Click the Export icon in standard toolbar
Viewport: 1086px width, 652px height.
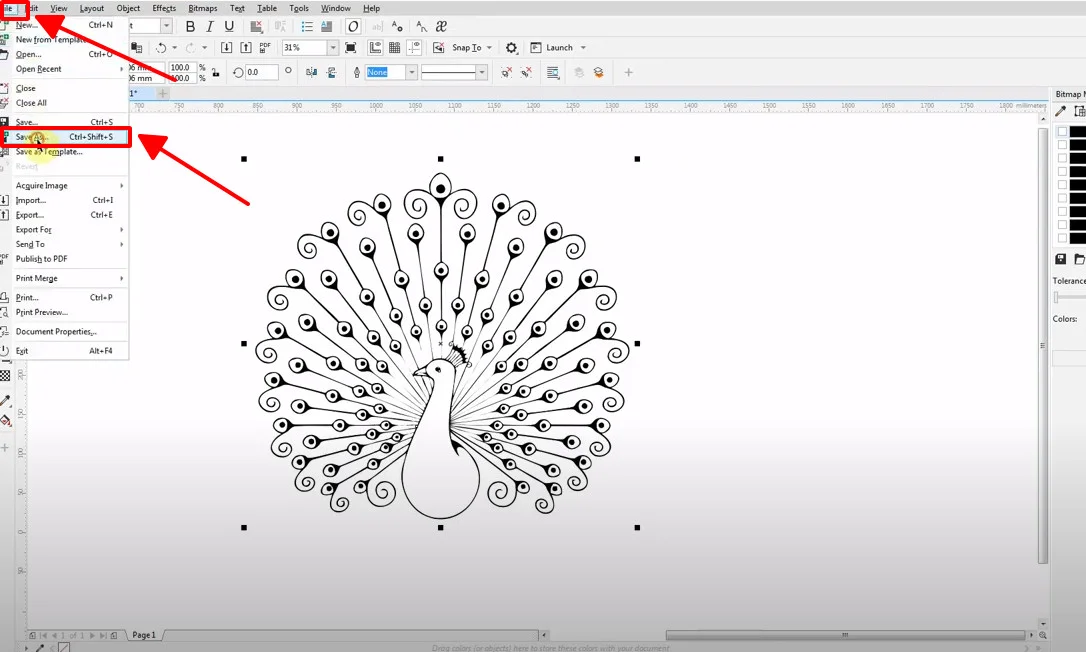(246, 48)
